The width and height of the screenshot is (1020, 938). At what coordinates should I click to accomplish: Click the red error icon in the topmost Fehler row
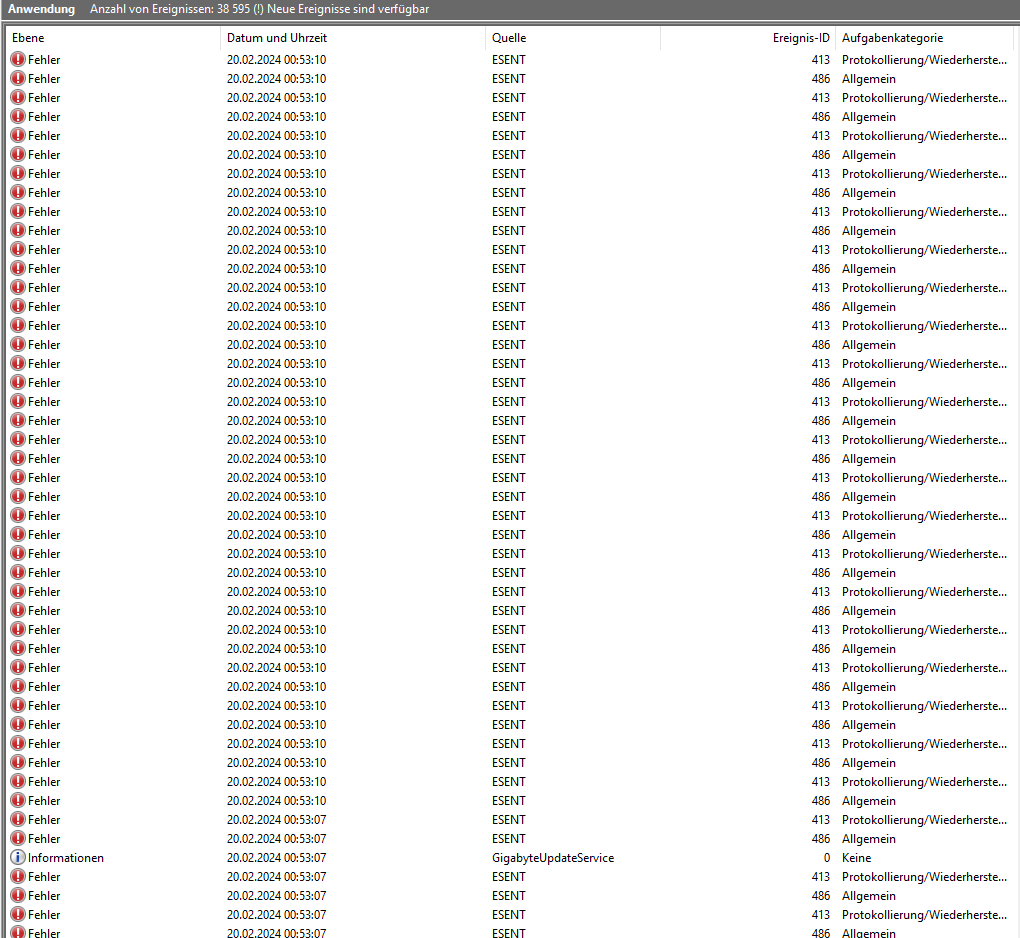tap(18, 59)
